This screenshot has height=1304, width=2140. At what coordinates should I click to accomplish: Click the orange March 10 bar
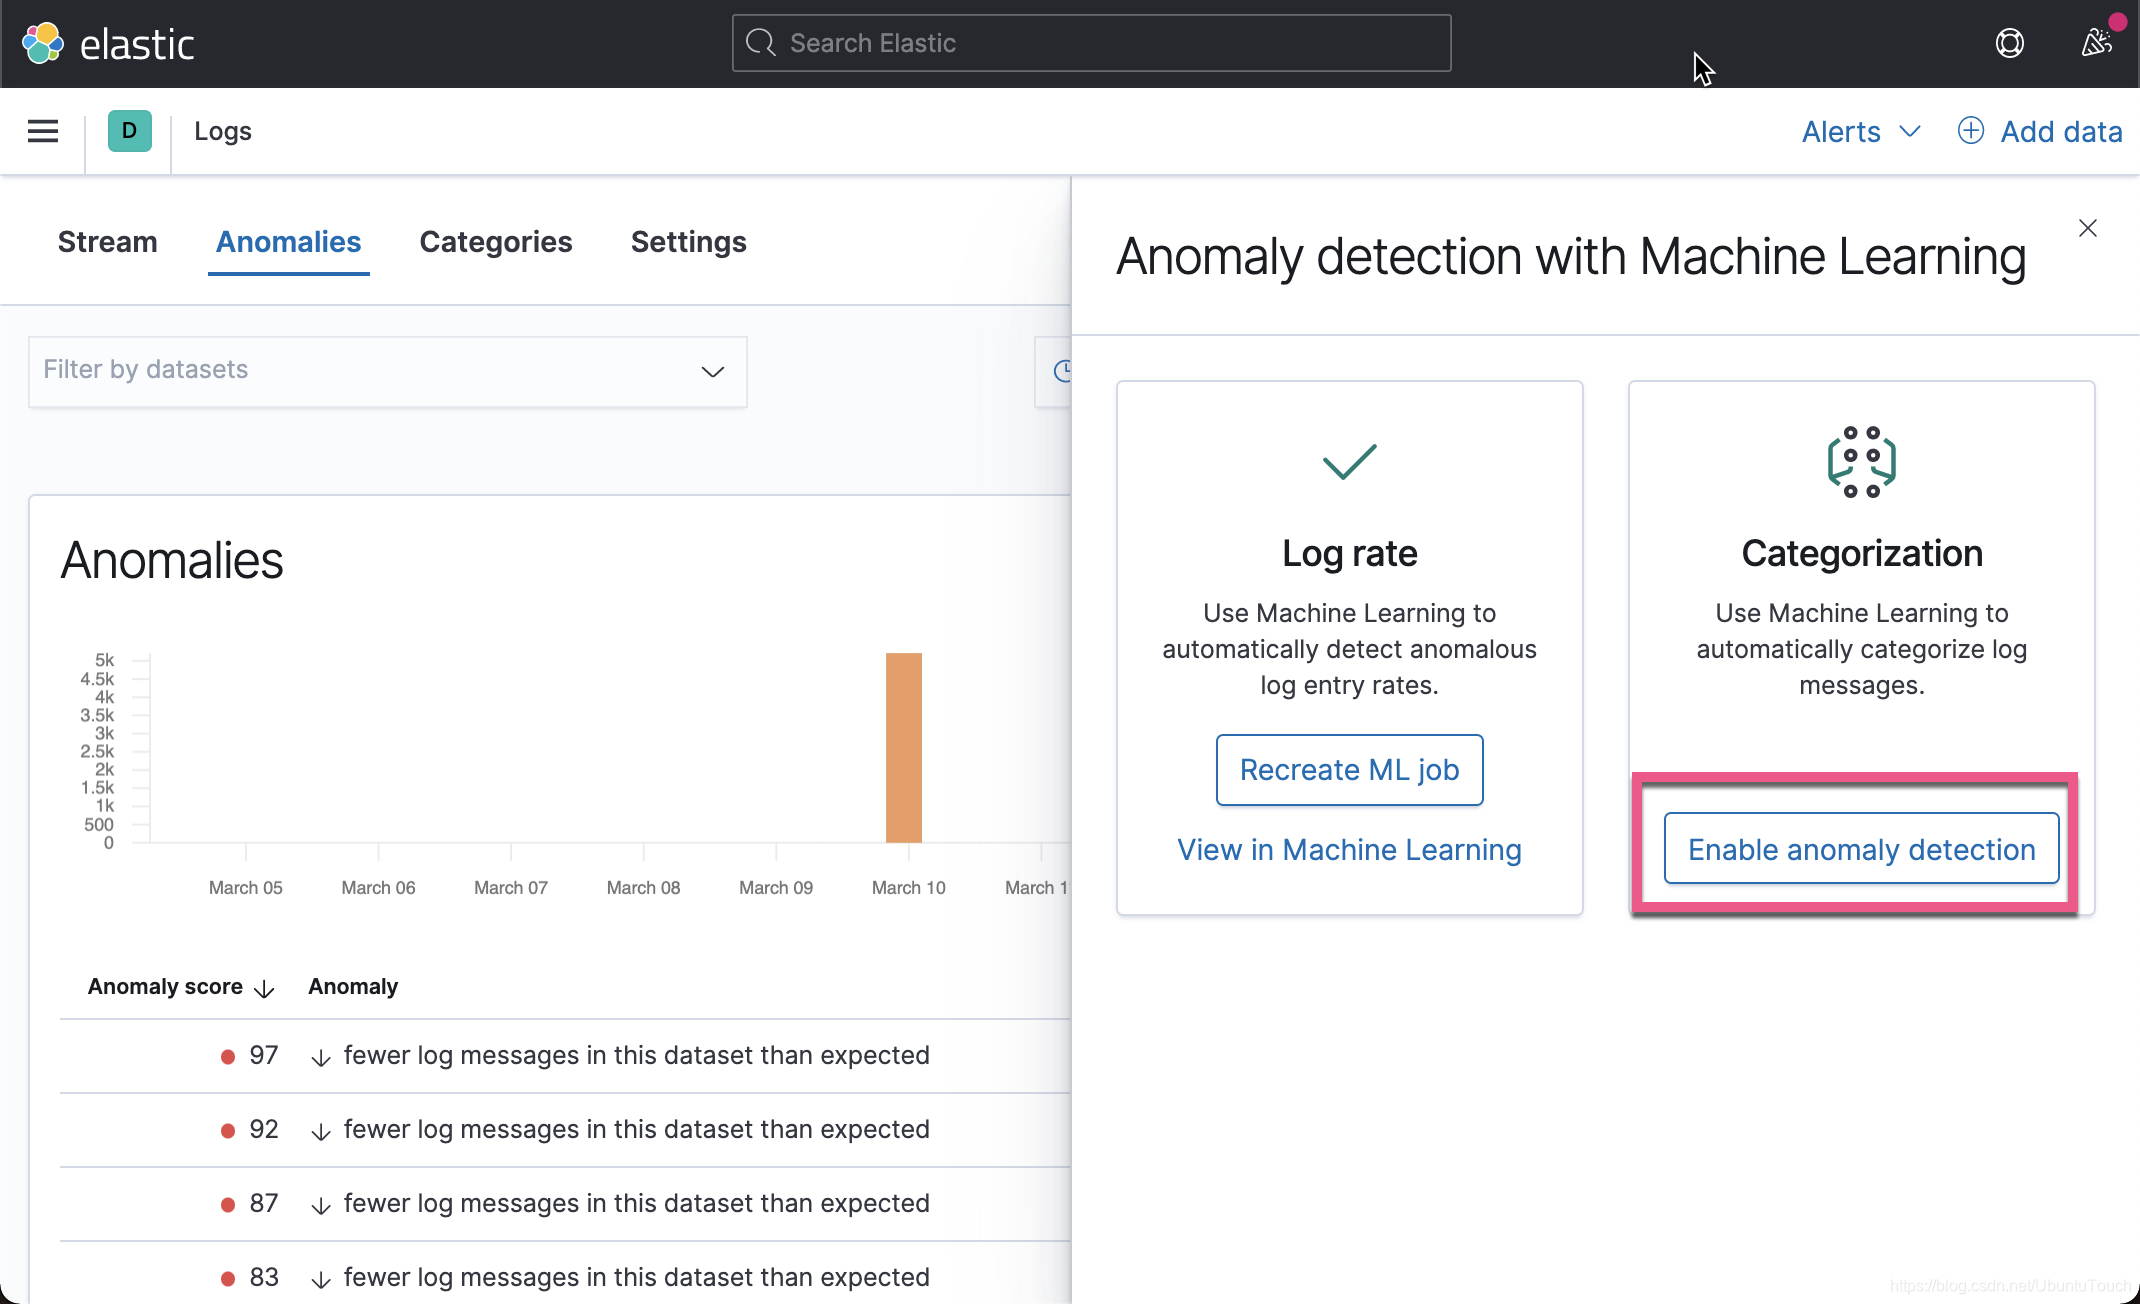[903, 747]
